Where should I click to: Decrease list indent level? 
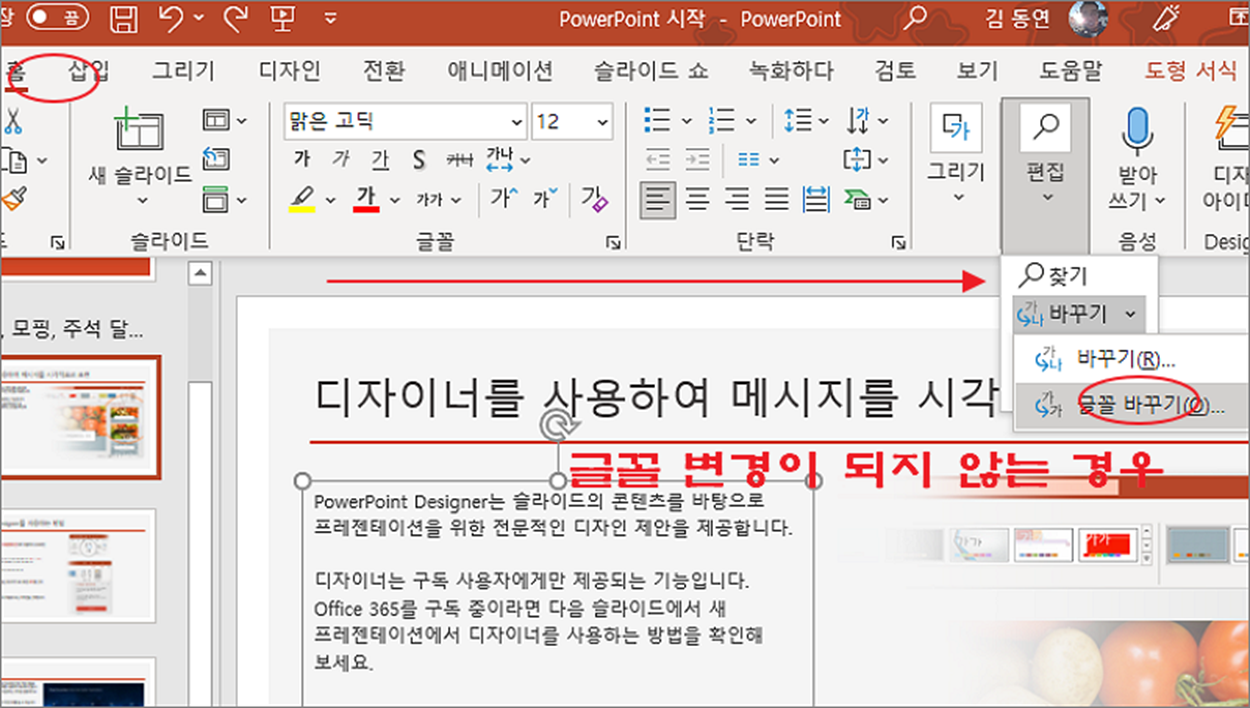[x=657, y=159]
